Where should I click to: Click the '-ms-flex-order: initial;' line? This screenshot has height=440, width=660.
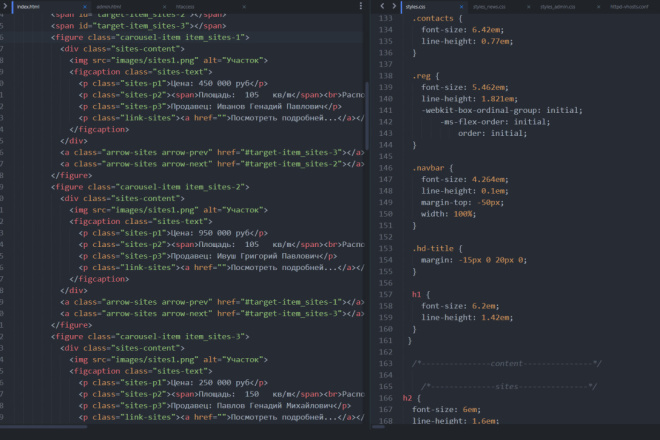click(495, 122)
